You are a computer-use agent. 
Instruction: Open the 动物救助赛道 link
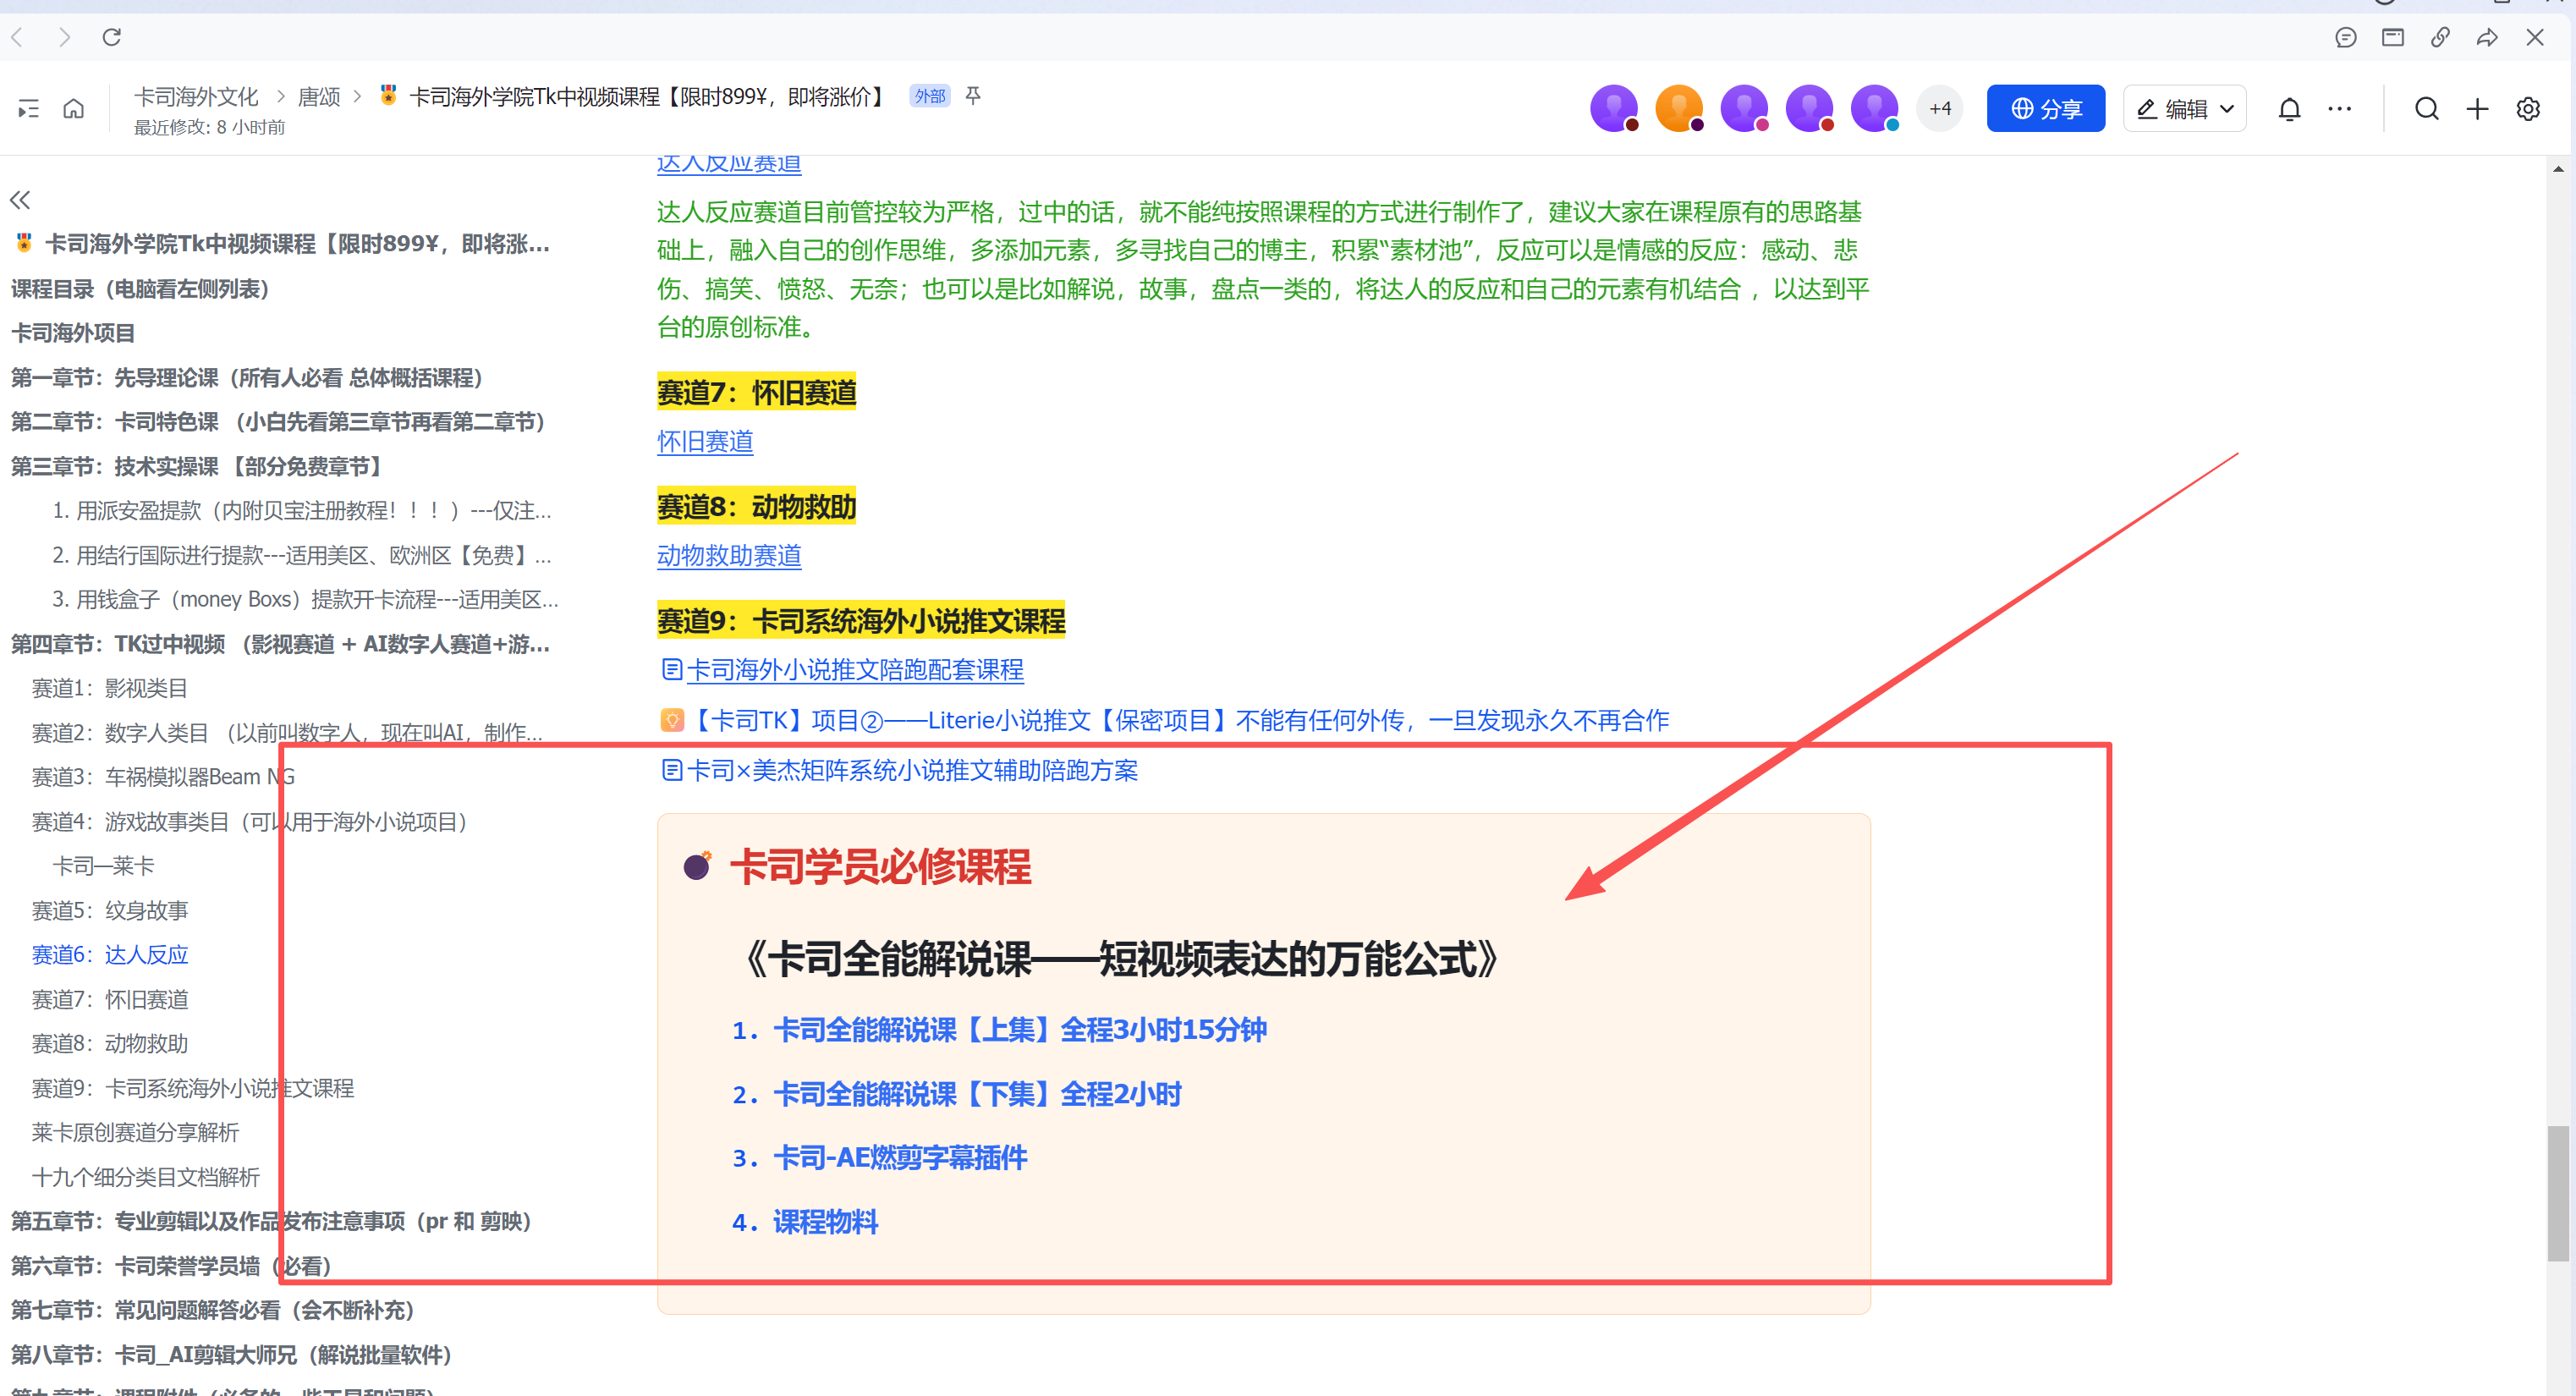[x=729, y=556]
